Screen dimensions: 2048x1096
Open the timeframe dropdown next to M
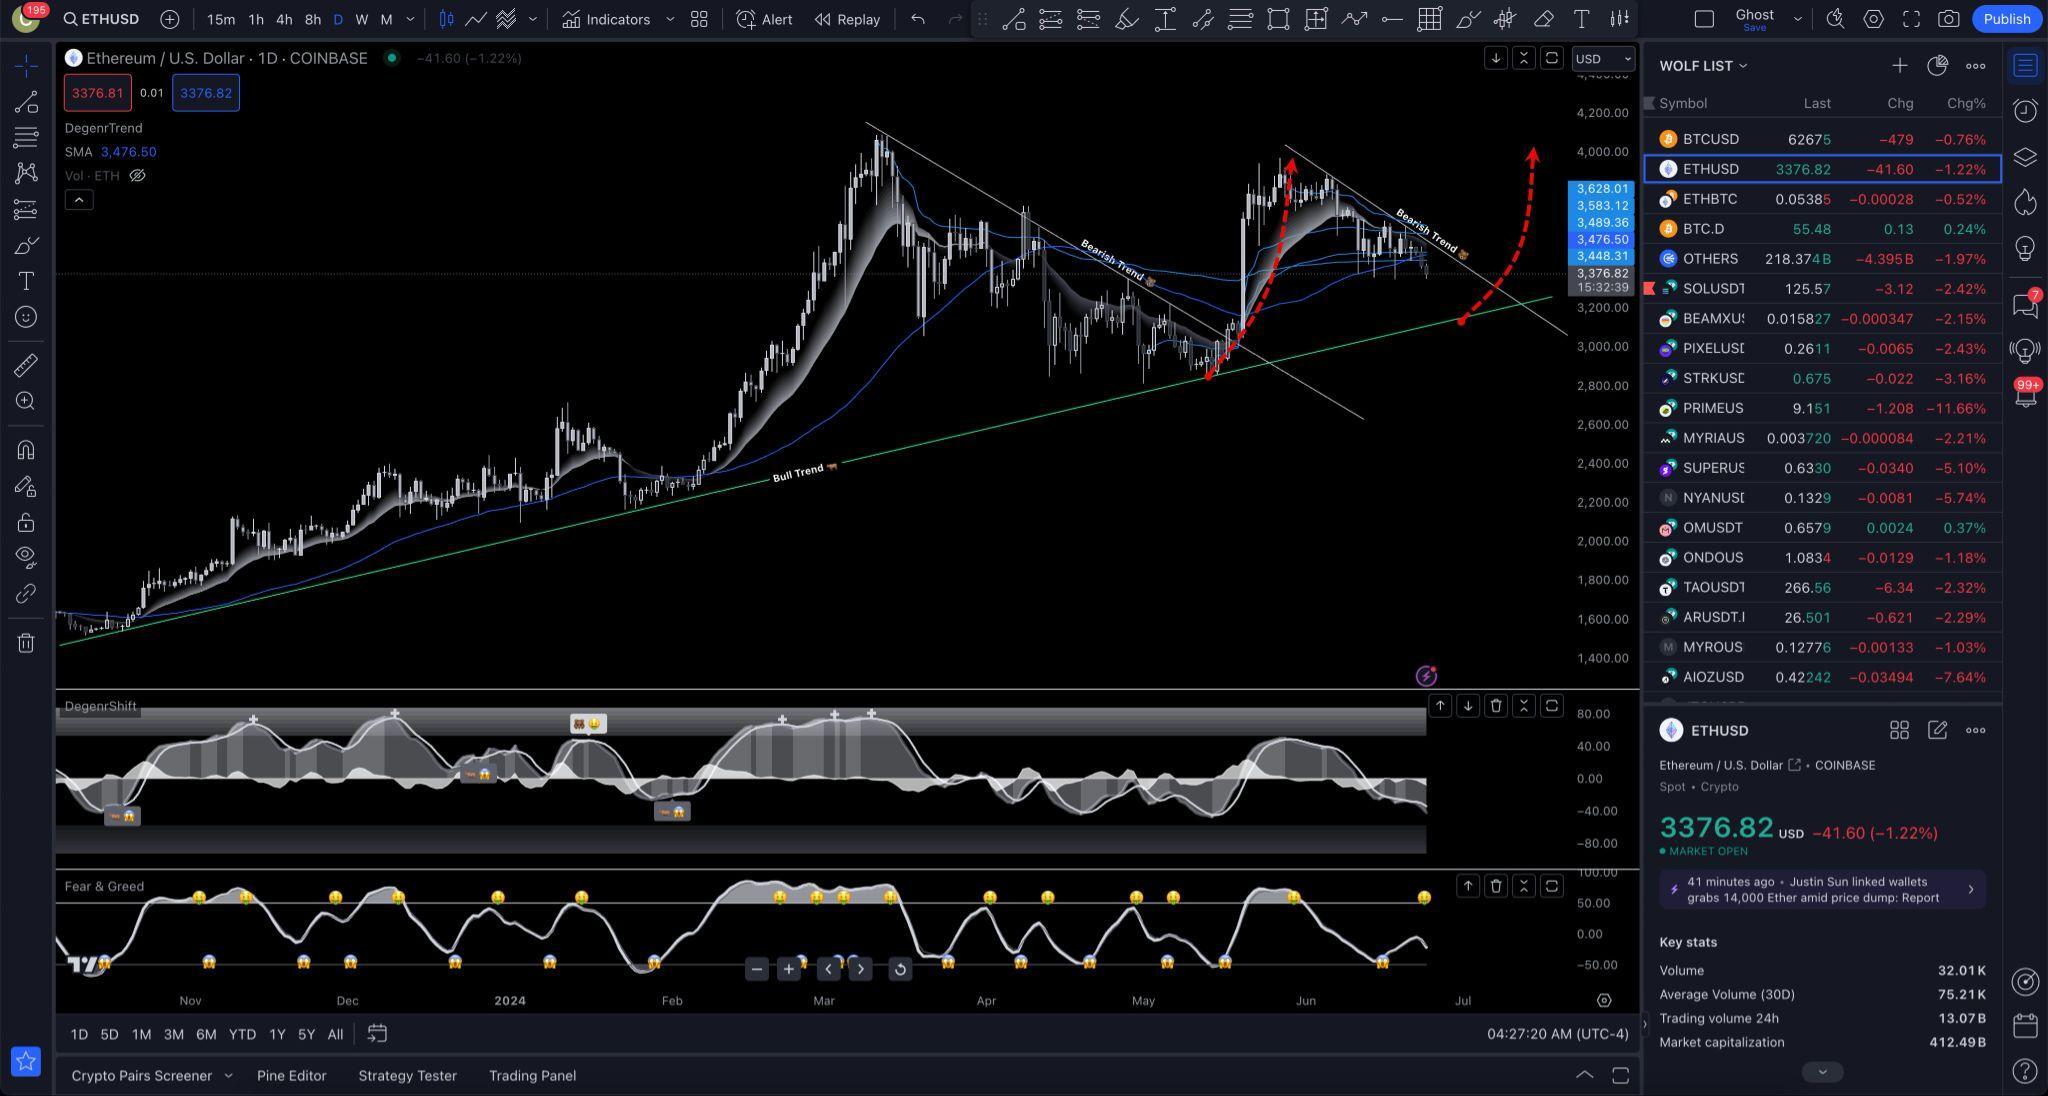(x=409, y=19)
